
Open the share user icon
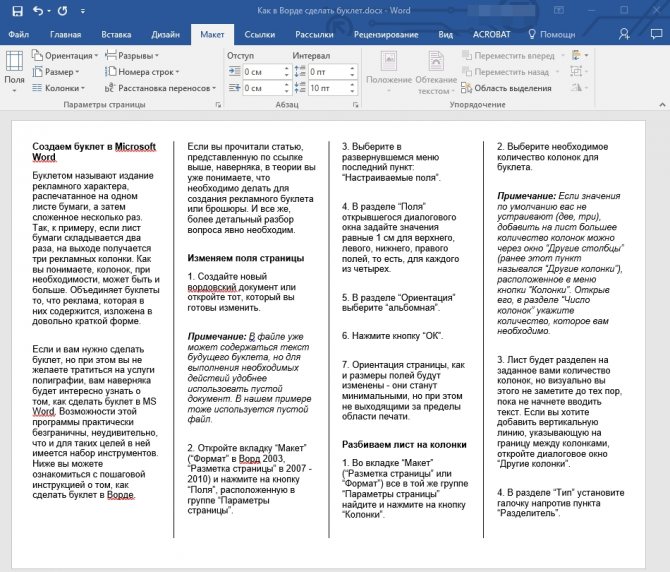(x=624, y=34)
